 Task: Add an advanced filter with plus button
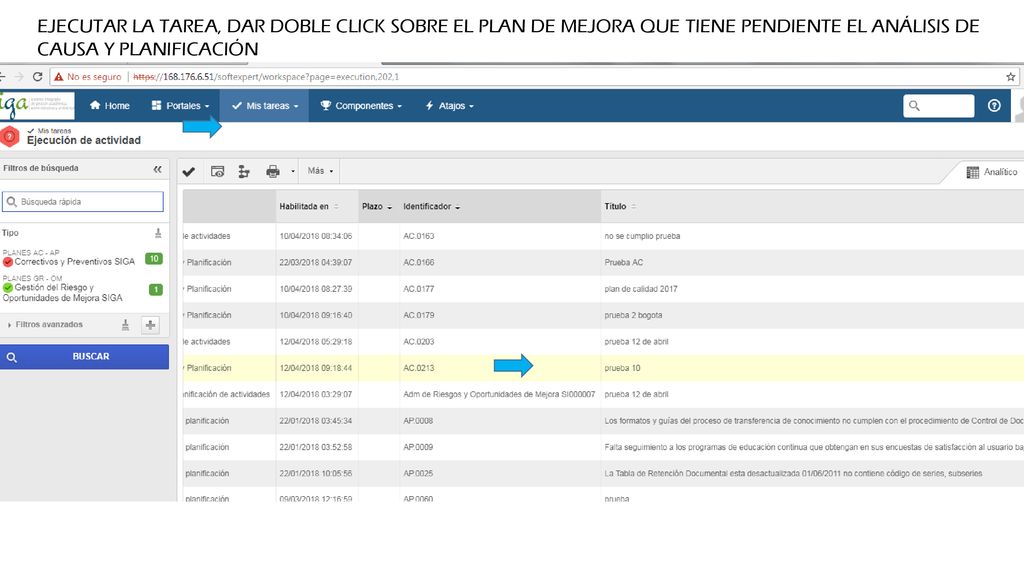coord(150,325)
